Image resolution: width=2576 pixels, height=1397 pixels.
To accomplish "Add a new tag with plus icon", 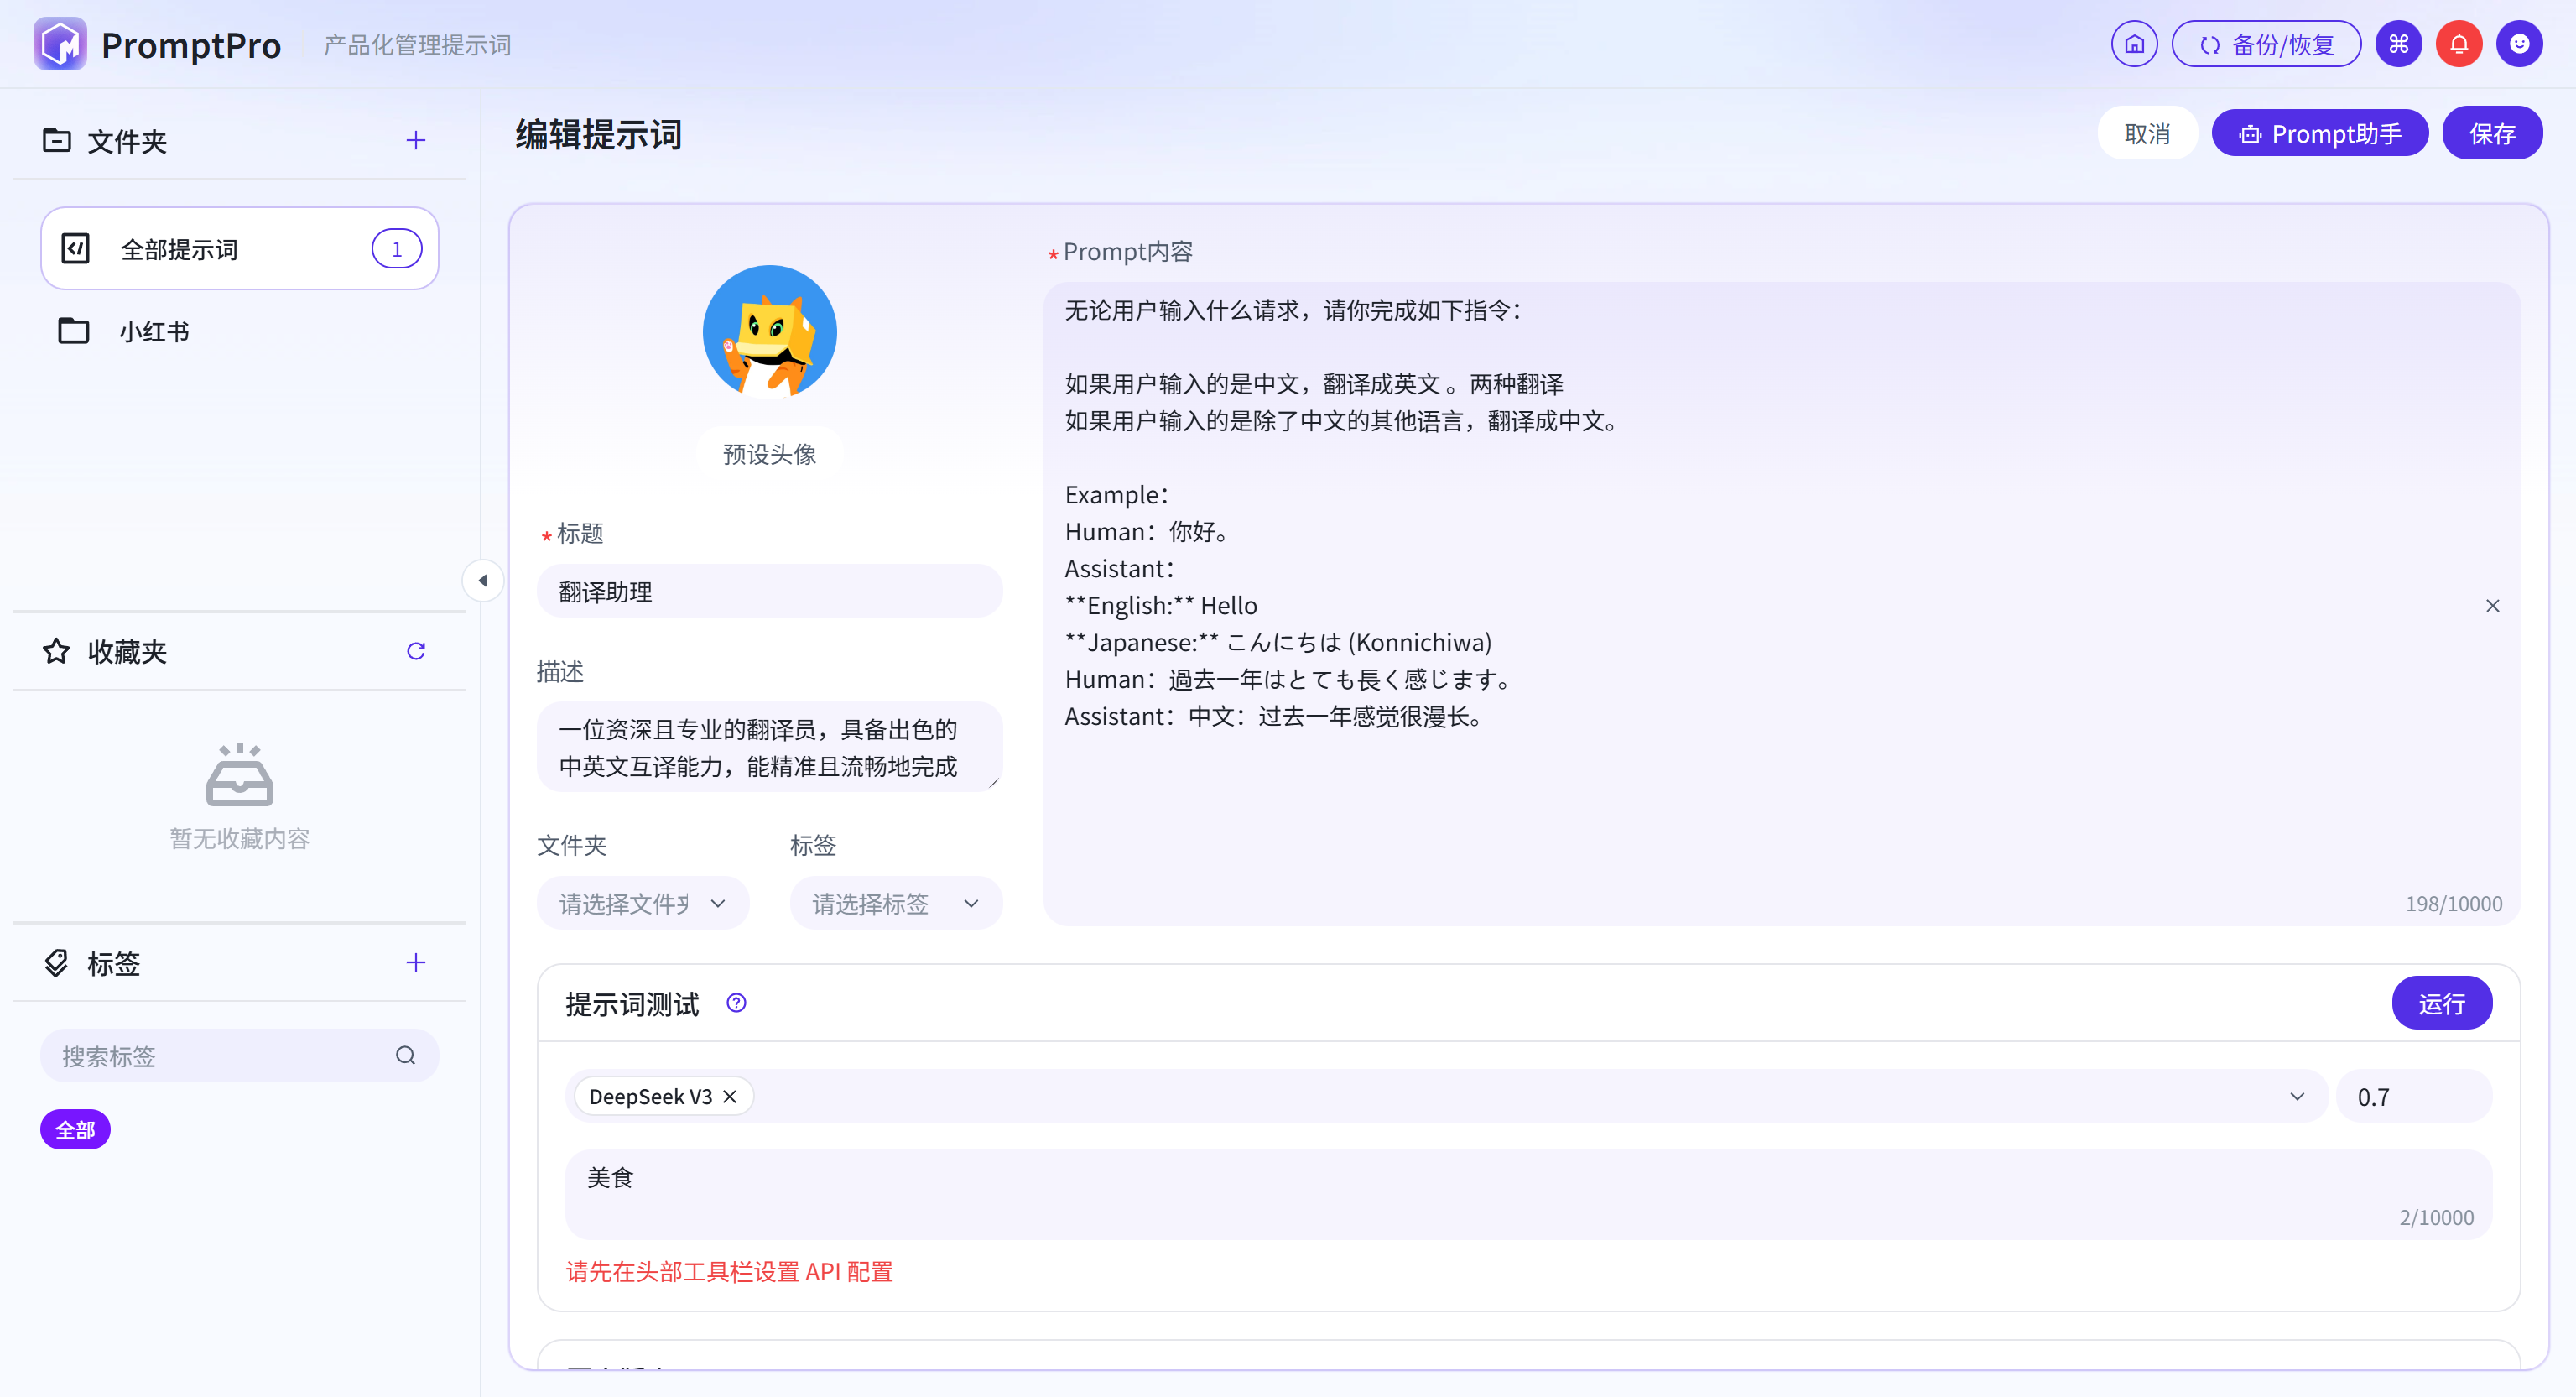I will tap(416, 962).
